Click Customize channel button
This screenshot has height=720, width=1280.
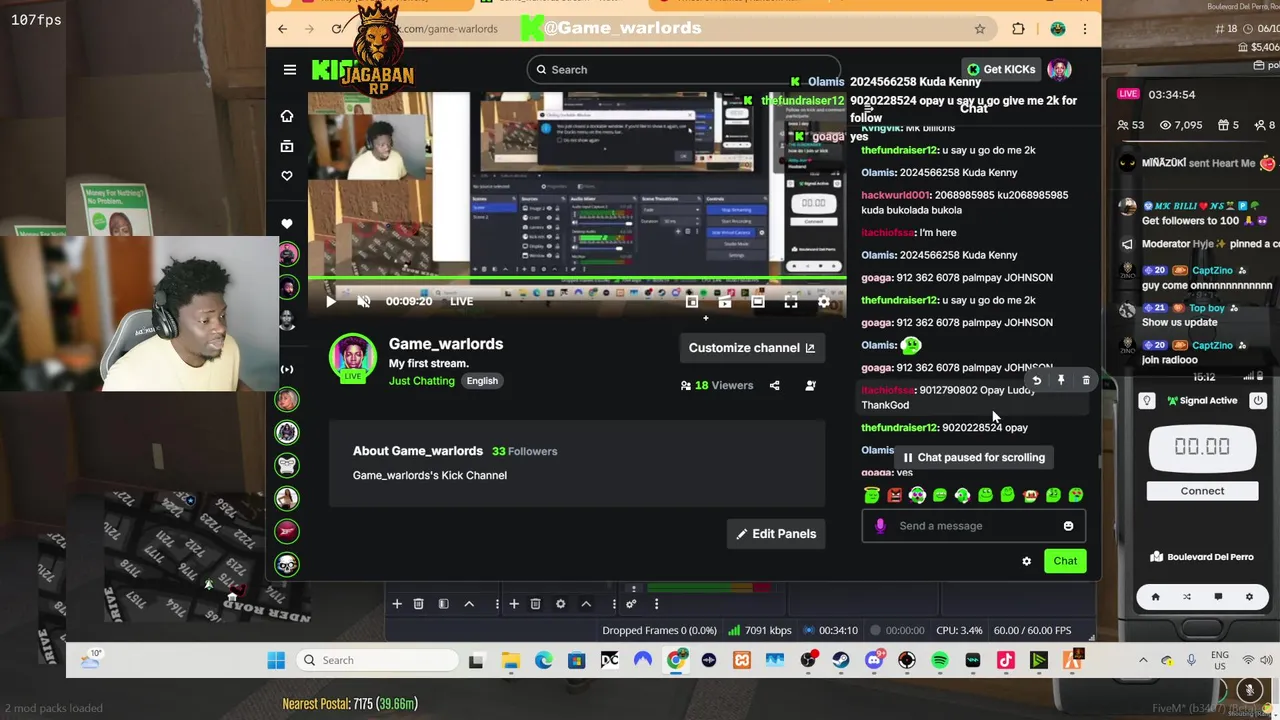point(751,348)
